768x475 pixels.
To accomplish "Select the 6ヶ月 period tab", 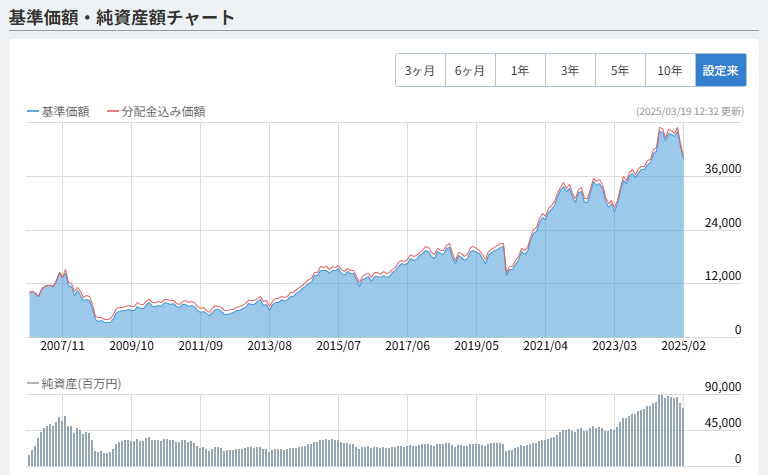I will (470, 71).
